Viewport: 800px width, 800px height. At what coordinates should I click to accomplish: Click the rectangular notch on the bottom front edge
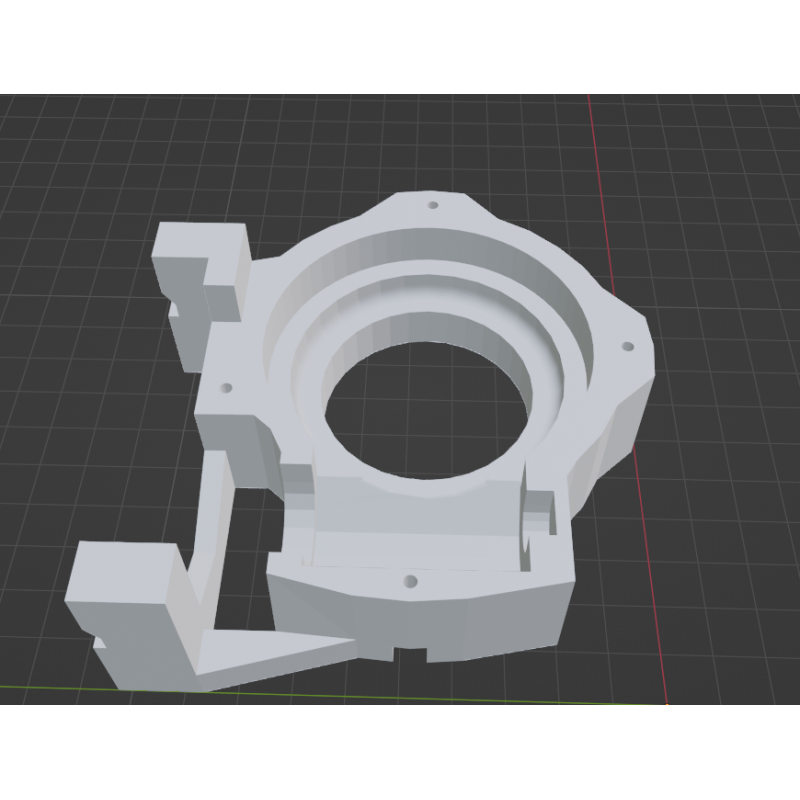click(x=410, y=652)
